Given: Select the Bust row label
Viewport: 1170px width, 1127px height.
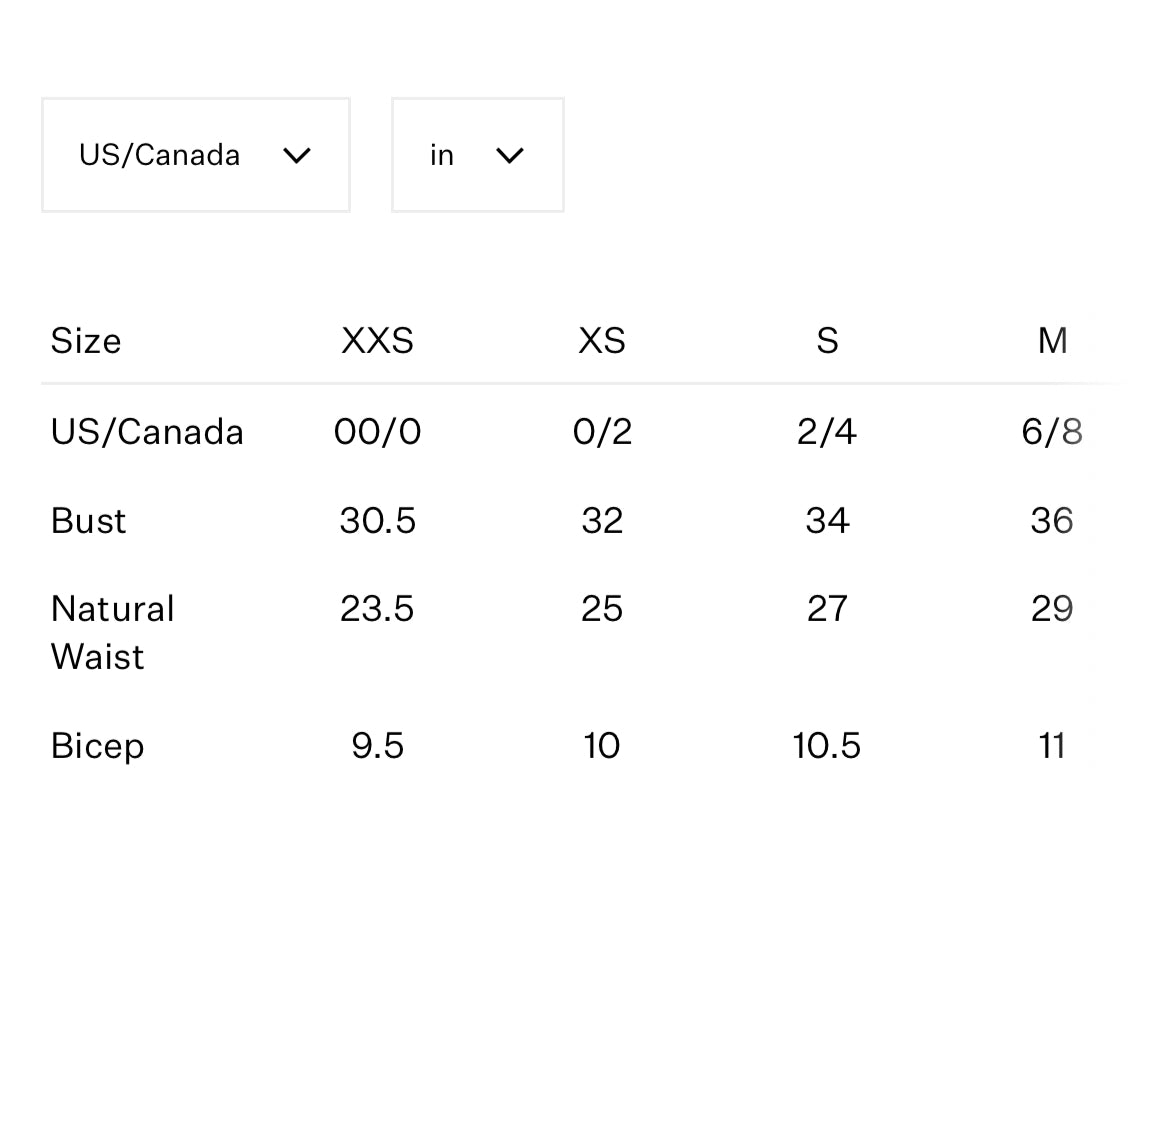Looking at the screenshot, I should pyautogui.click(x=89, y=521).
